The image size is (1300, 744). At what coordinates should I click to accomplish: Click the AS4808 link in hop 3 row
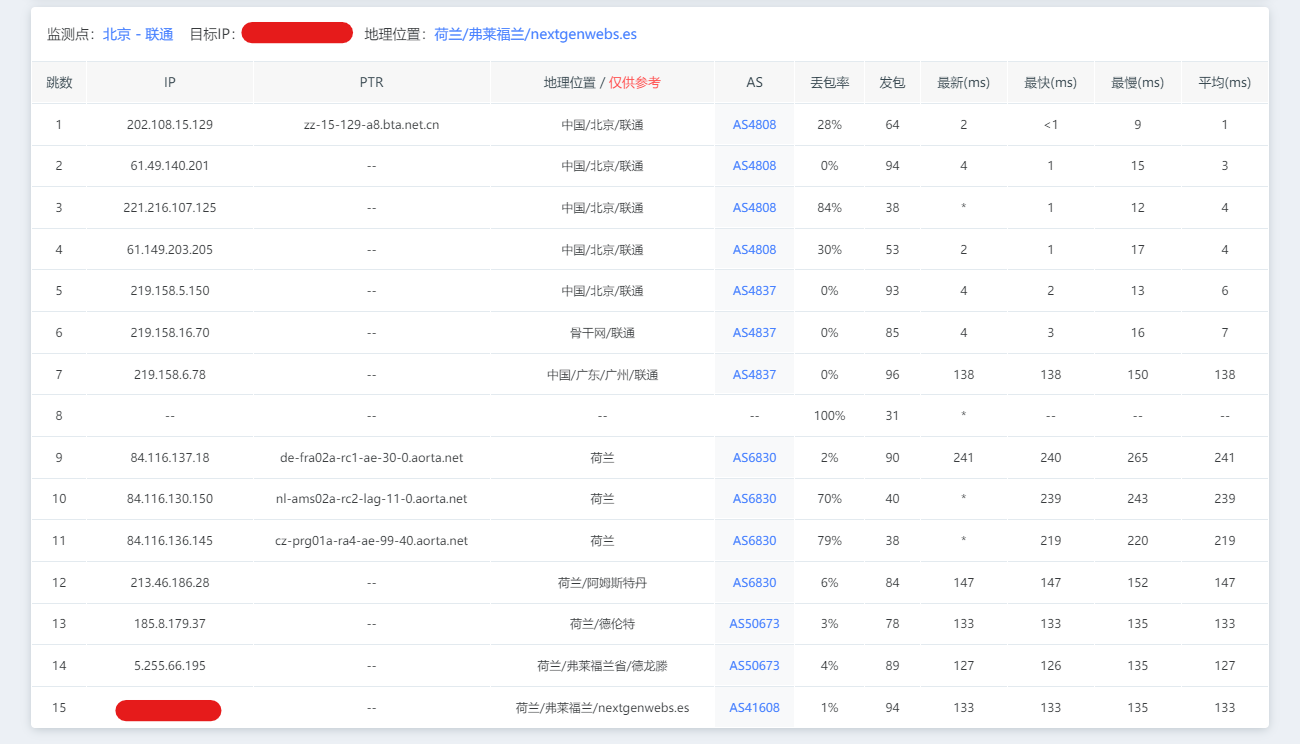[x=754, y=208]
